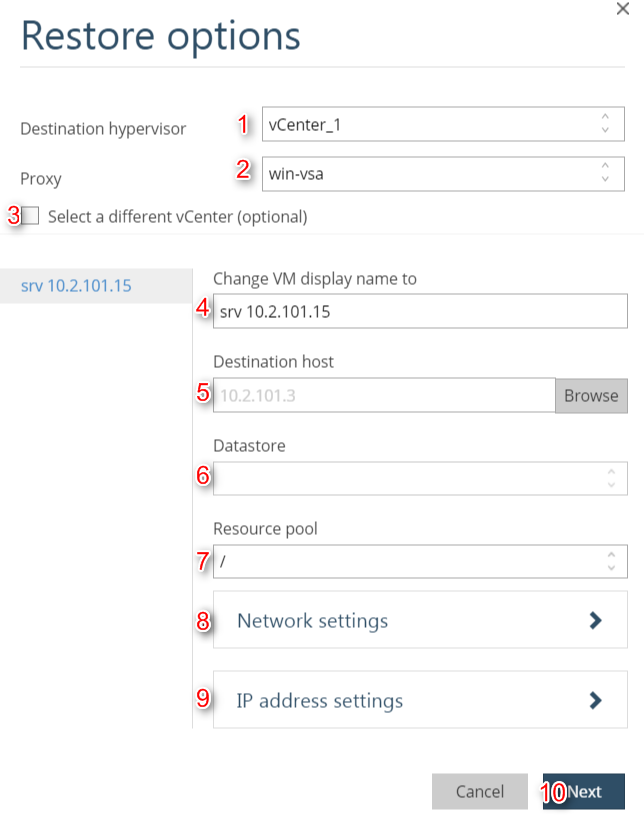This screenshot has height=823, width=644.
Task: Click the selector arrows on Destination hypervisor field
Action: click(605, 124)
